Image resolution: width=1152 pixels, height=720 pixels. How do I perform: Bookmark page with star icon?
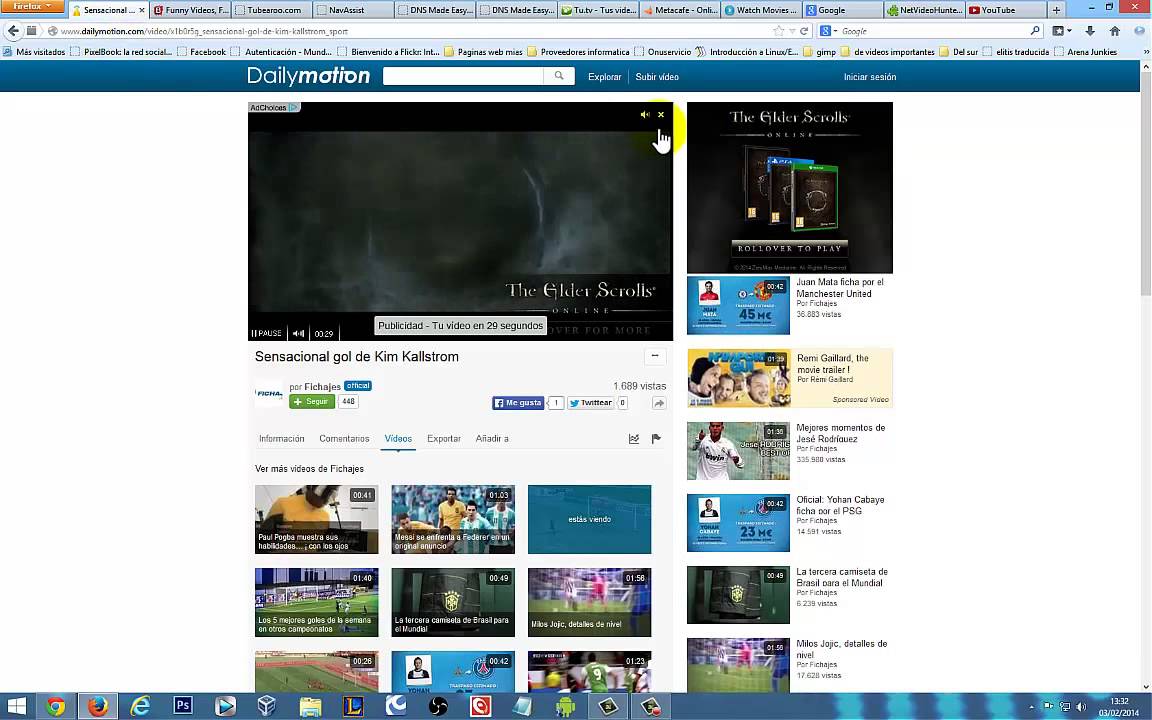(x=779, y=31)
